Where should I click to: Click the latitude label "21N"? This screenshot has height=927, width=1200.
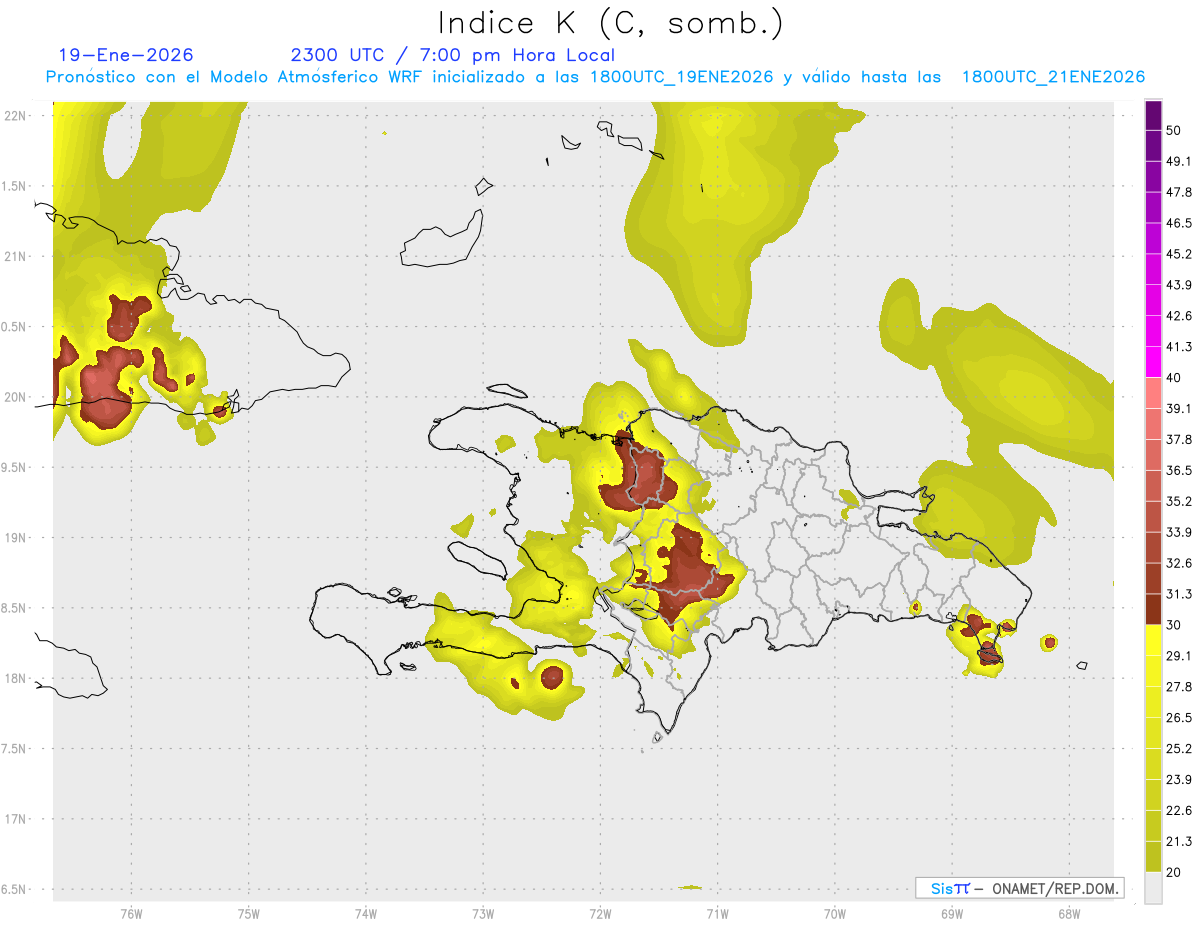pyautogui.click(x=17, y=257)
